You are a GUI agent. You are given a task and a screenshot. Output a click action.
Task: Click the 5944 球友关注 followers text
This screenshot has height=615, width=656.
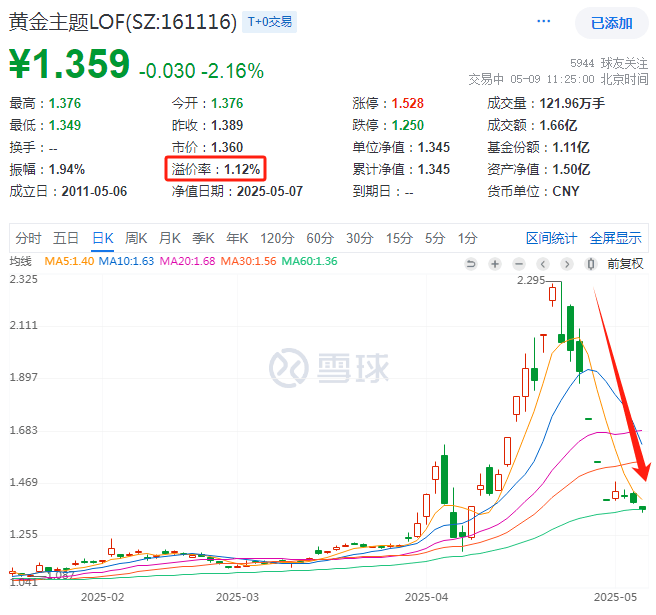609,64
